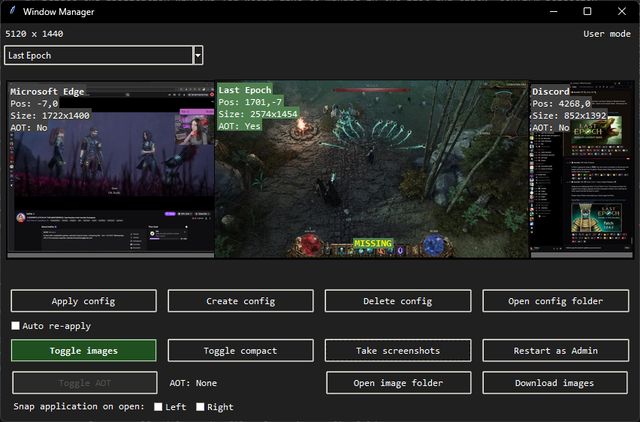Click the User mode label
The width and height of the screenshot is (640, 422).
(x=607, y=34)
